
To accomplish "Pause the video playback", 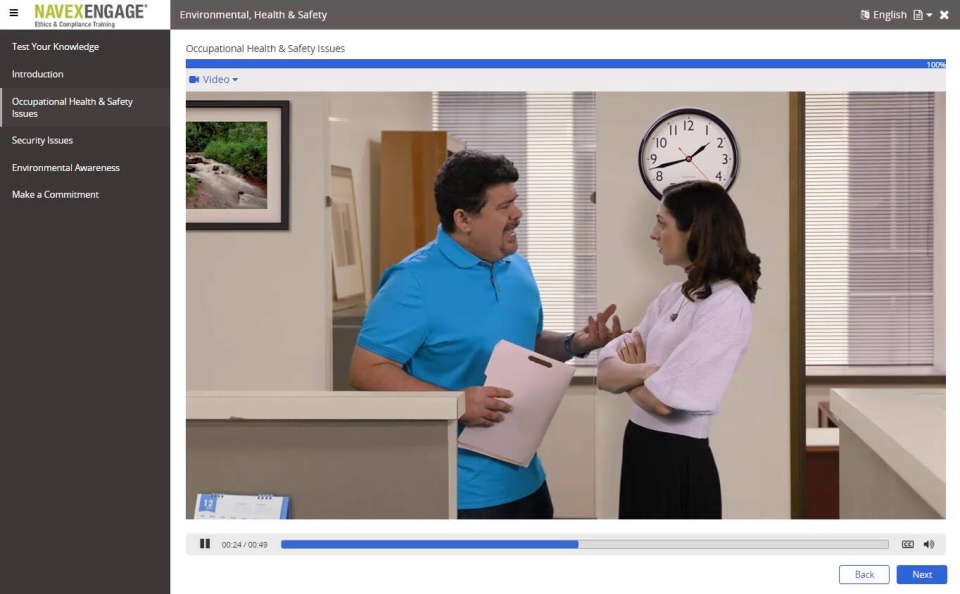I will (x=205, y=544).
